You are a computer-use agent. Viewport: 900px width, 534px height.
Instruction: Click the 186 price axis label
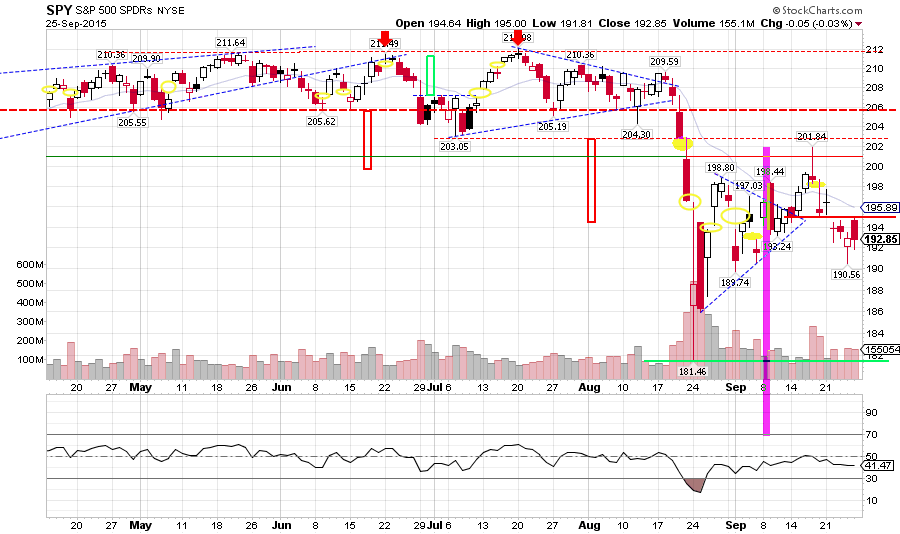click(875, 312)
